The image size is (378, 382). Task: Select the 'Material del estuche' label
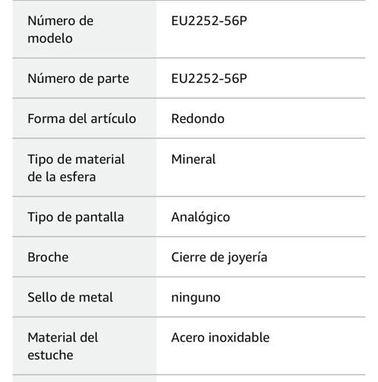pos(63,346)
